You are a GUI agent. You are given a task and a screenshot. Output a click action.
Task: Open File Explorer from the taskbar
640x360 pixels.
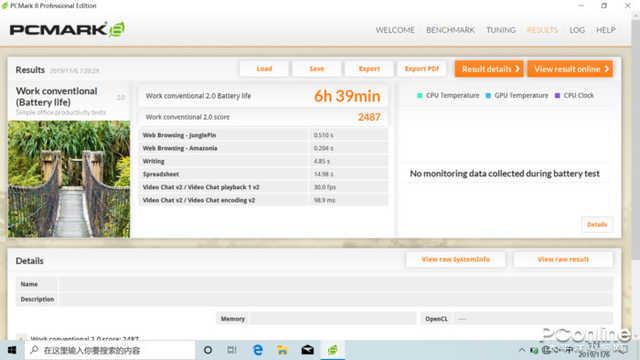click(x=282, y=350)
